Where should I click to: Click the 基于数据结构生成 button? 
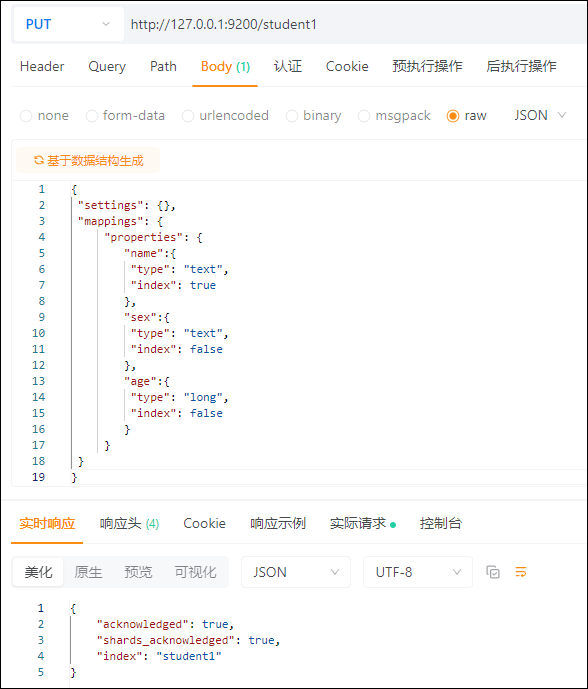tap(88, 160)
